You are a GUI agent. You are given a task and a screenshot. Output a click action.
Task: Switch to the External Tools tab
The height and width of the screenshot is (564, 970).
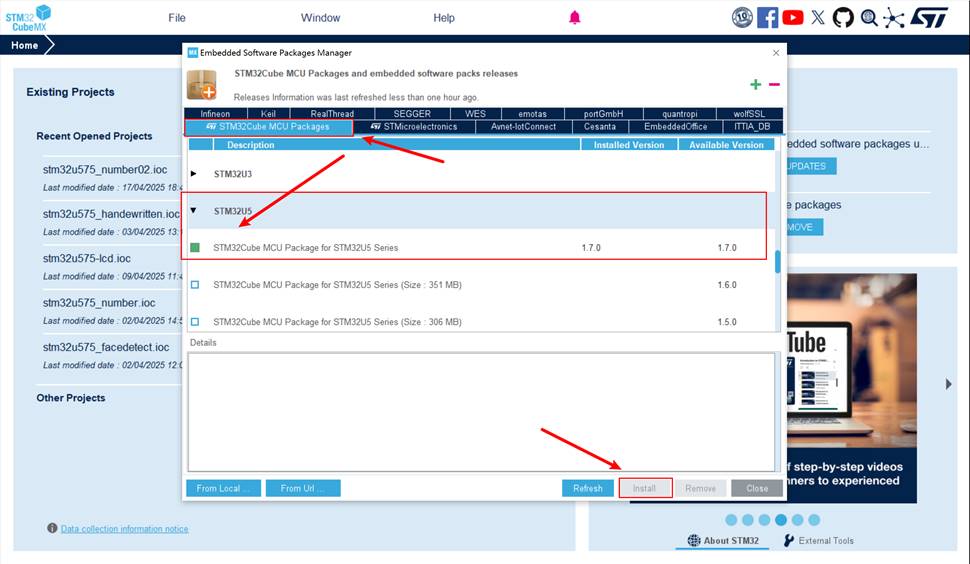click(818, 540)
